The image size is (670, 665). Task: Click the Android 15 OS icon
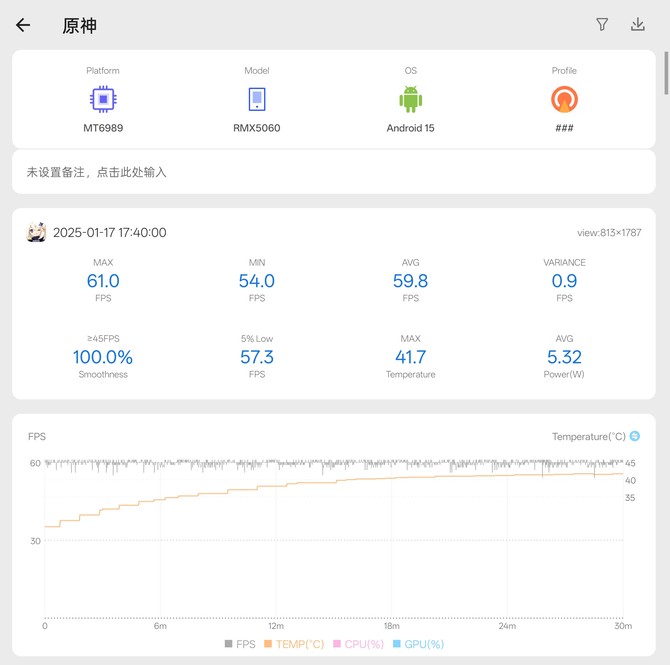pyautogui.click(x=410, y=99)
